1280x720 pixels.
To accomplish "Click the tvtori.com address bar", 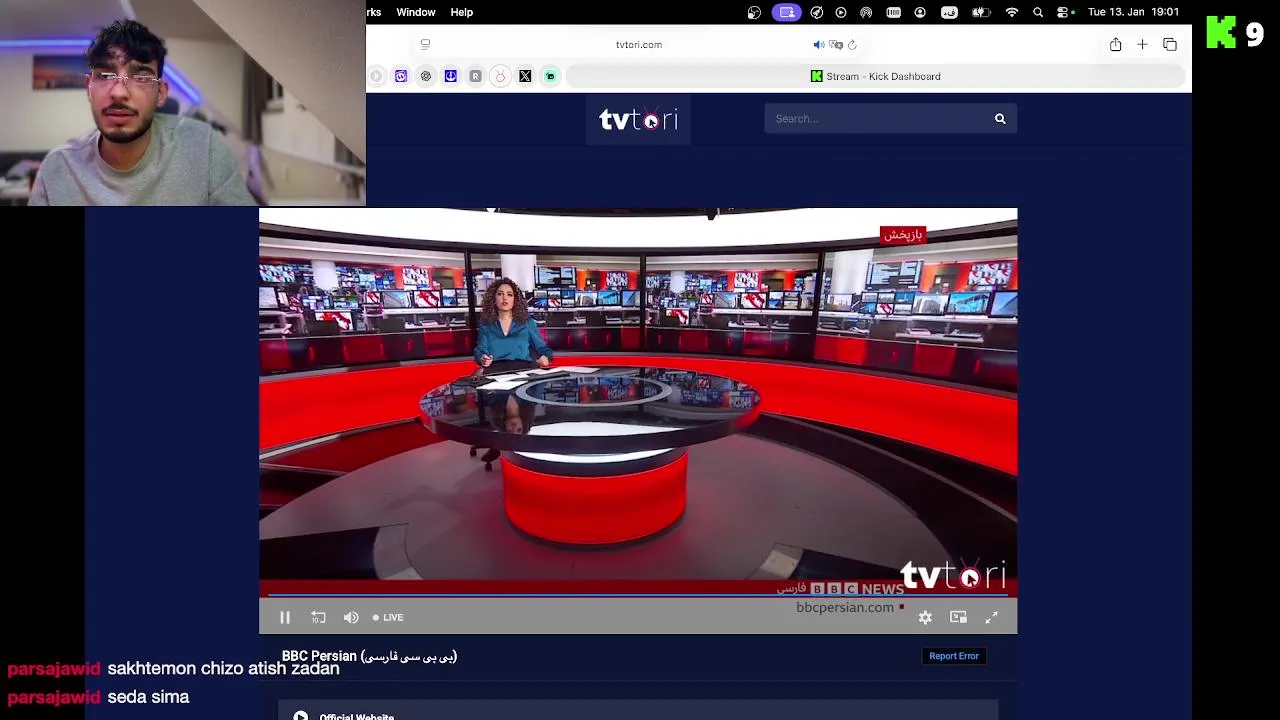I will tap(639, 44).
